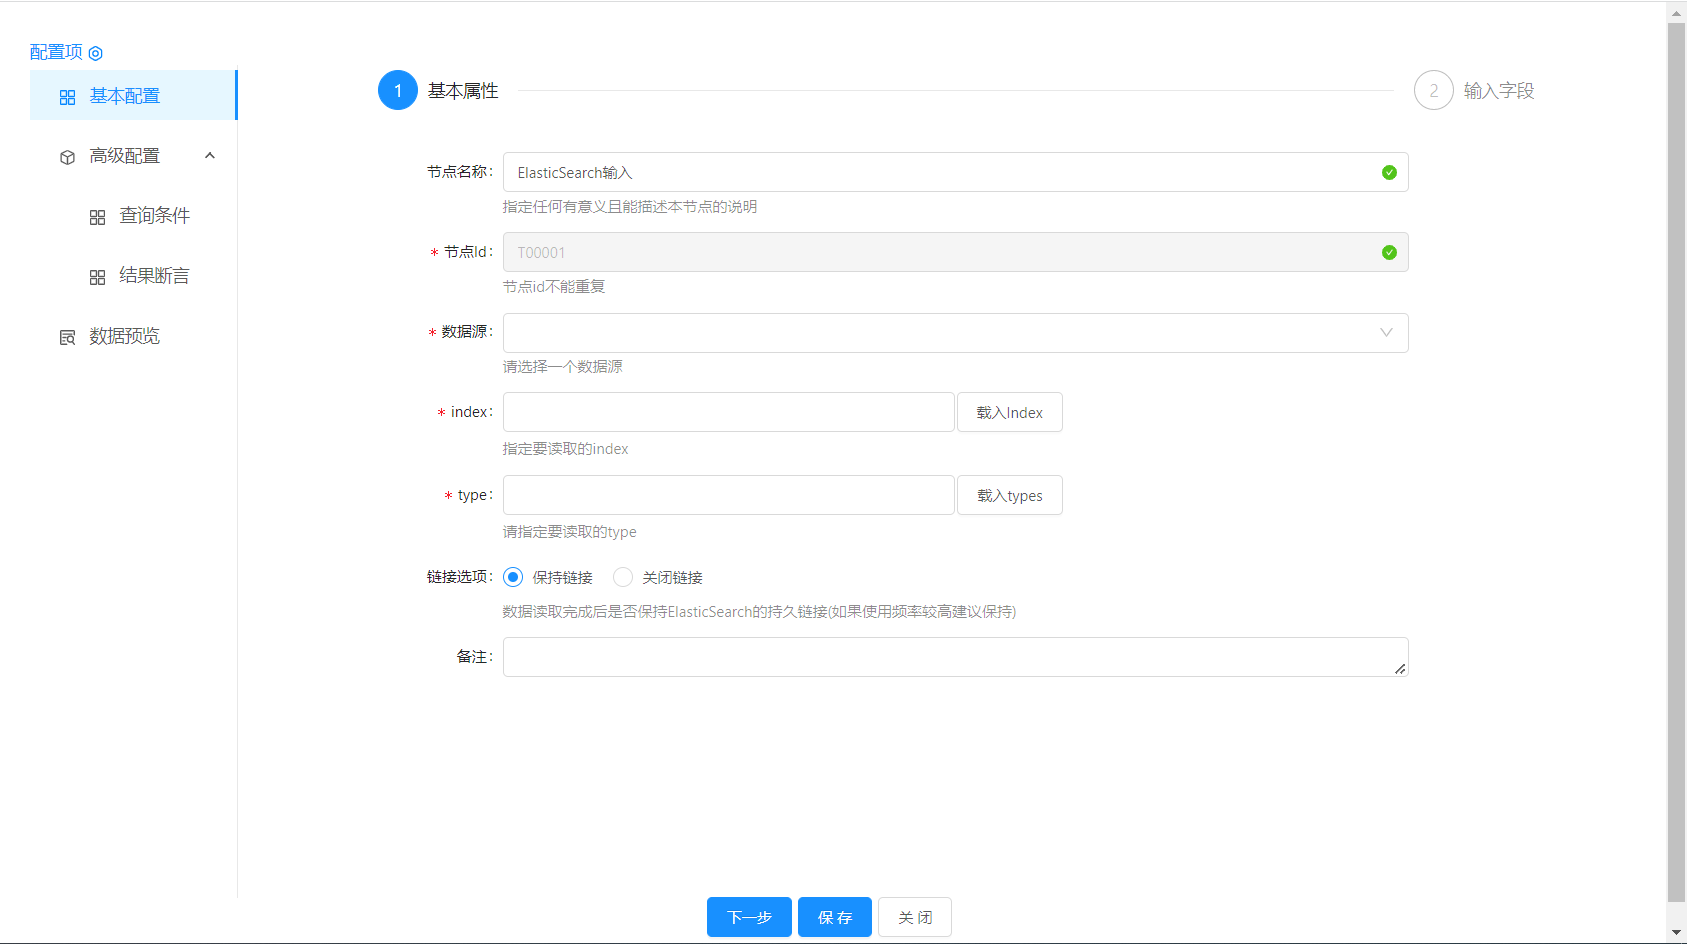Click the target icon beside 配置项

(96, 53)
